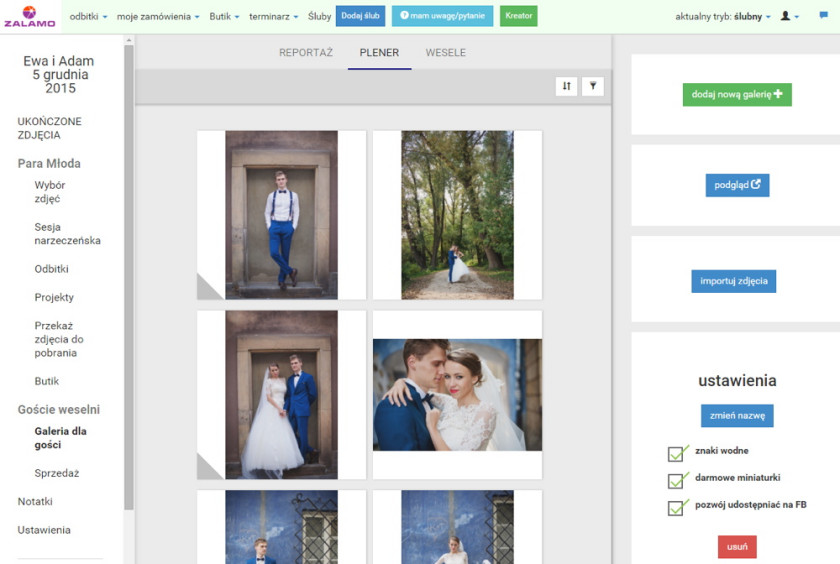This screenshot has height=564, width=840.
Task: Open Butik in the sidebar
Action: 47,381
